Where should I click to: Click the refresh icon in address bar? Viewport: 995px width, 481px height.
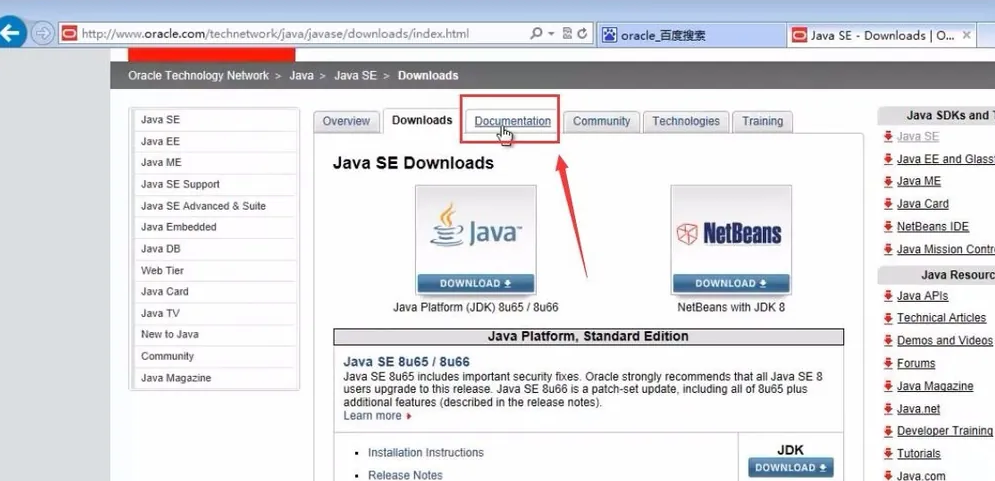(x=583, y=34)
